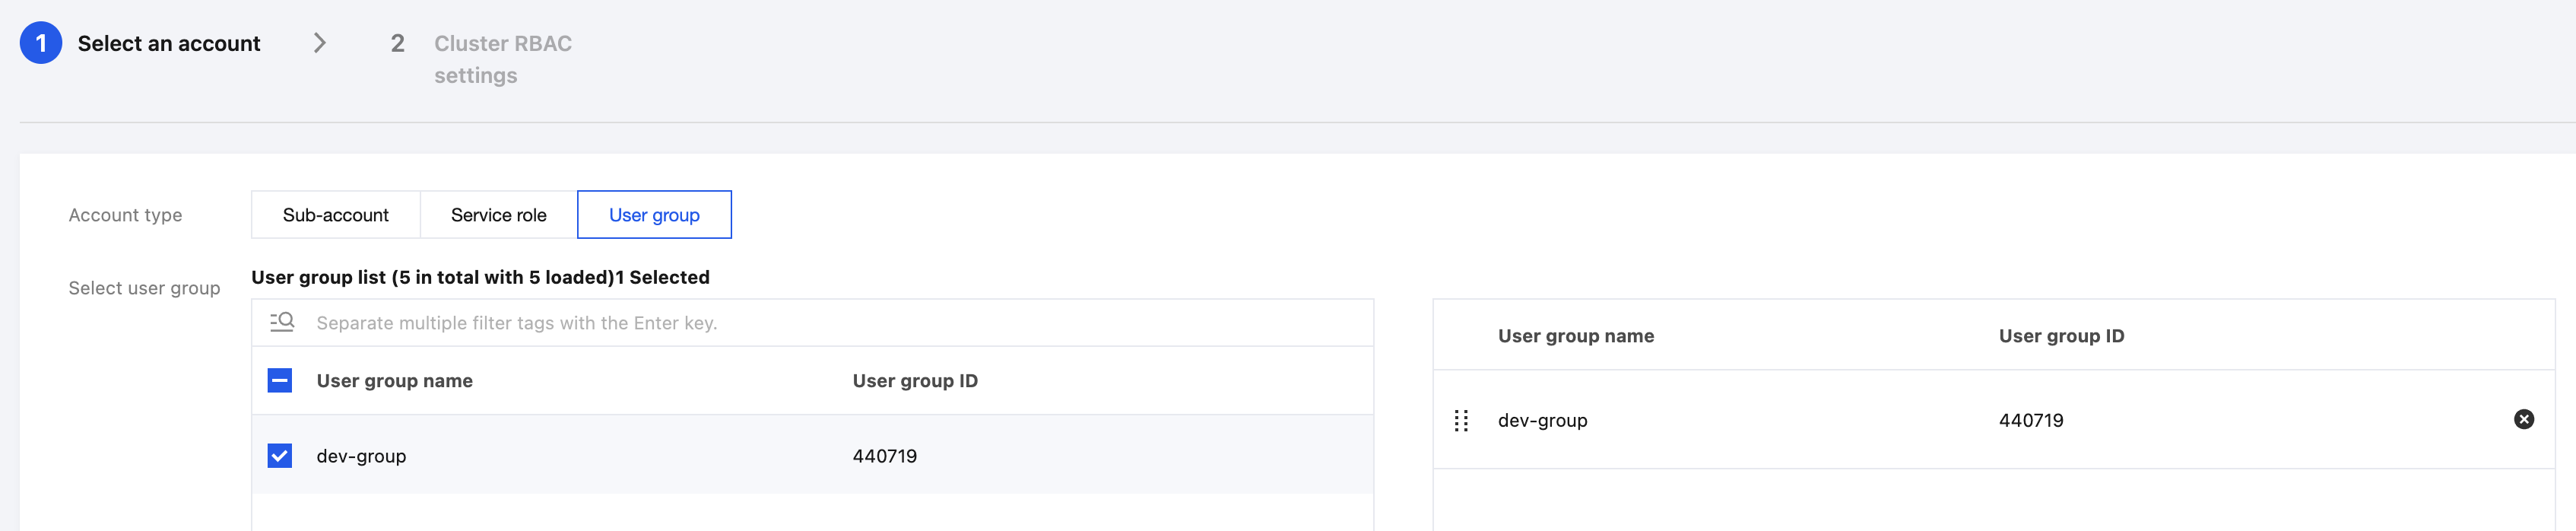Viewport: 2576px width, 531px height.
Task: Click the step 2 number indicator
Action: 397,43
